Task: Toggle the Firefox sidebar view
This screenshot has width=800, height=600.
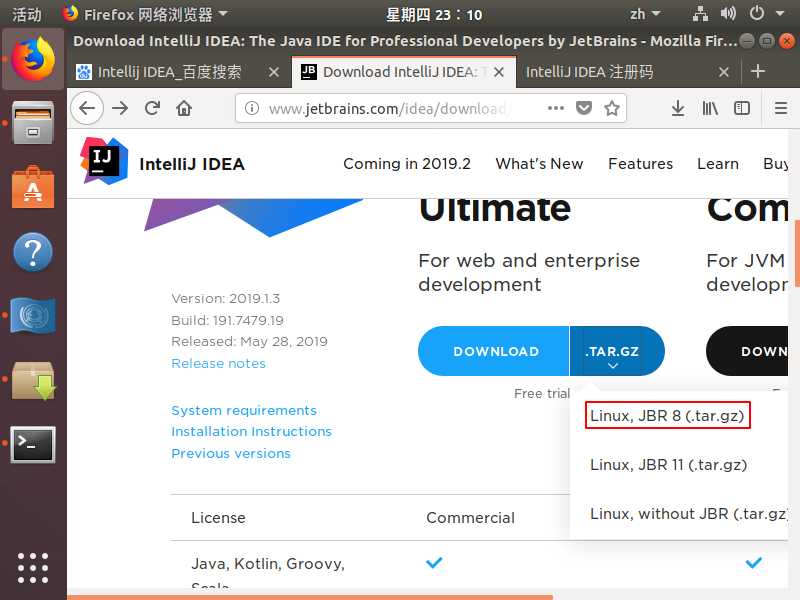Action: click(x=742, y=108)
